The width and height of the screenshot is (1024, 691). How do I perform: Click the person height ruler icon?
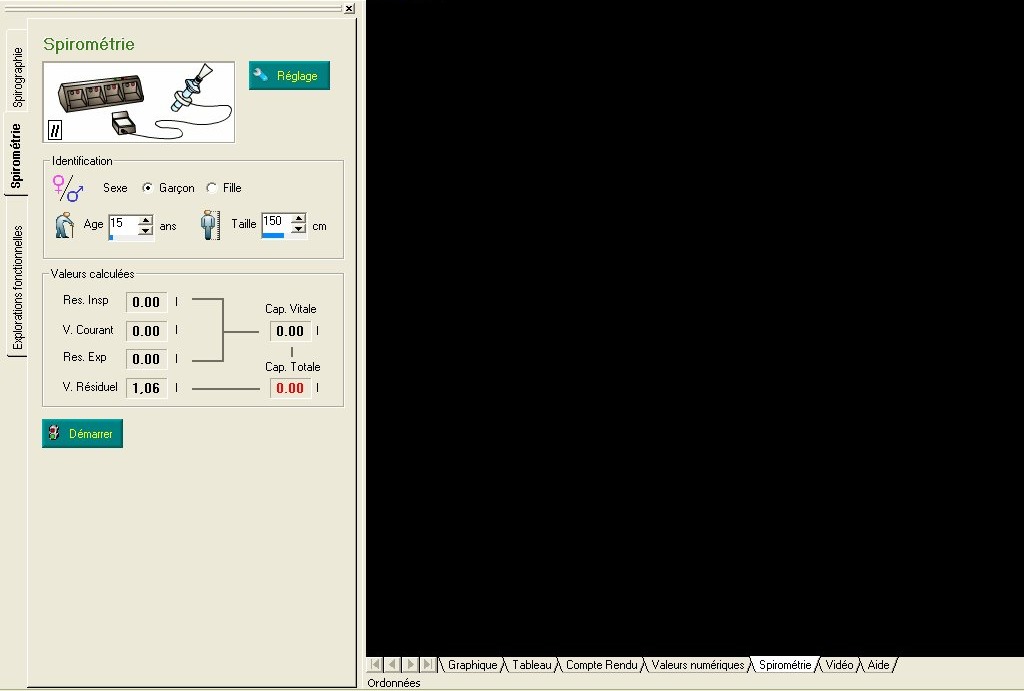coord(210,225)
